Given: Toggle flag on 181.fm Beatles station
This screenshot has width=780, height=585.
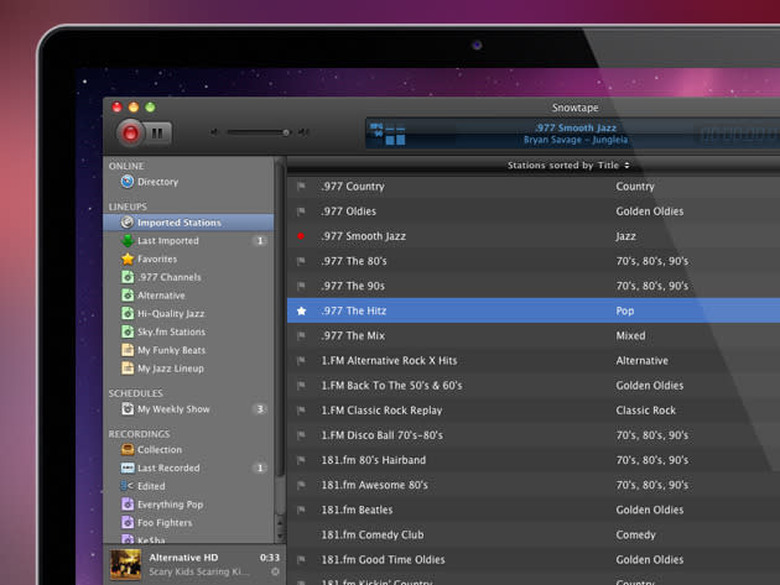Looking at the screenshot, I should (x=301, y=510).
